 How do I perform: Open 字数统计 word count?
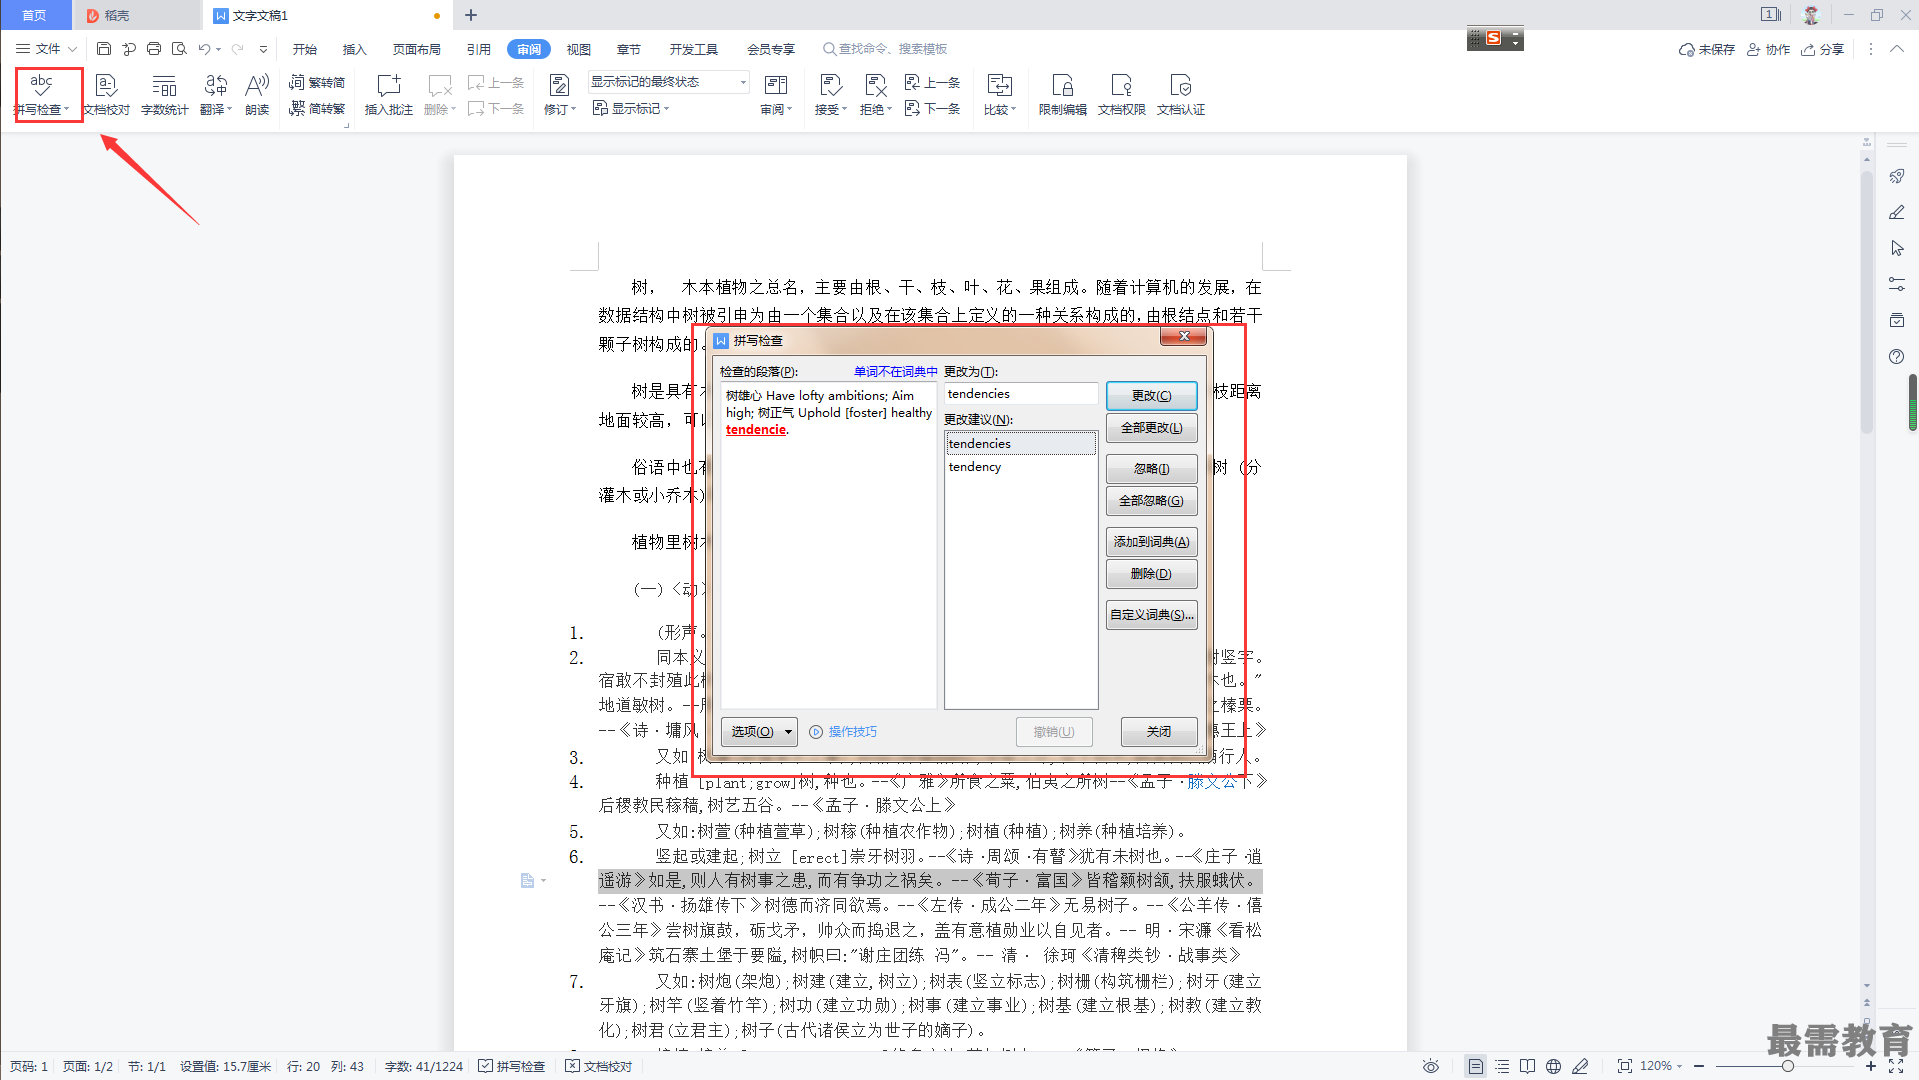[x=164, y=93]
